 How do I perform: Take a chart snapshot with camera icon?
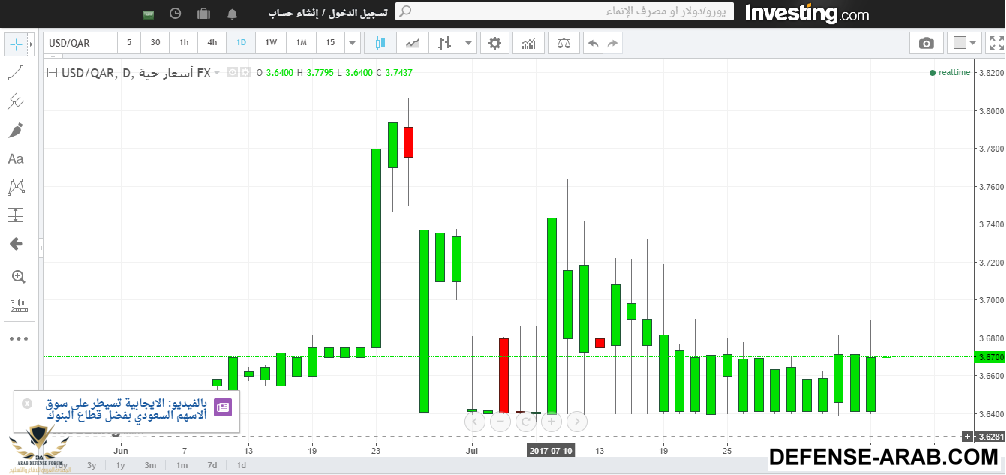[x=926, y=43]
